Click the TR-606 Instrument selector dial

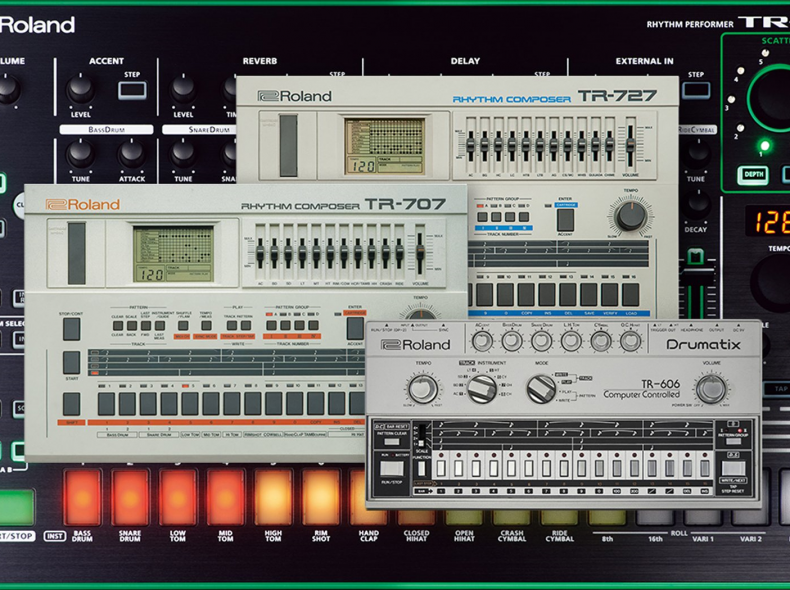click(x=482, y=389)
